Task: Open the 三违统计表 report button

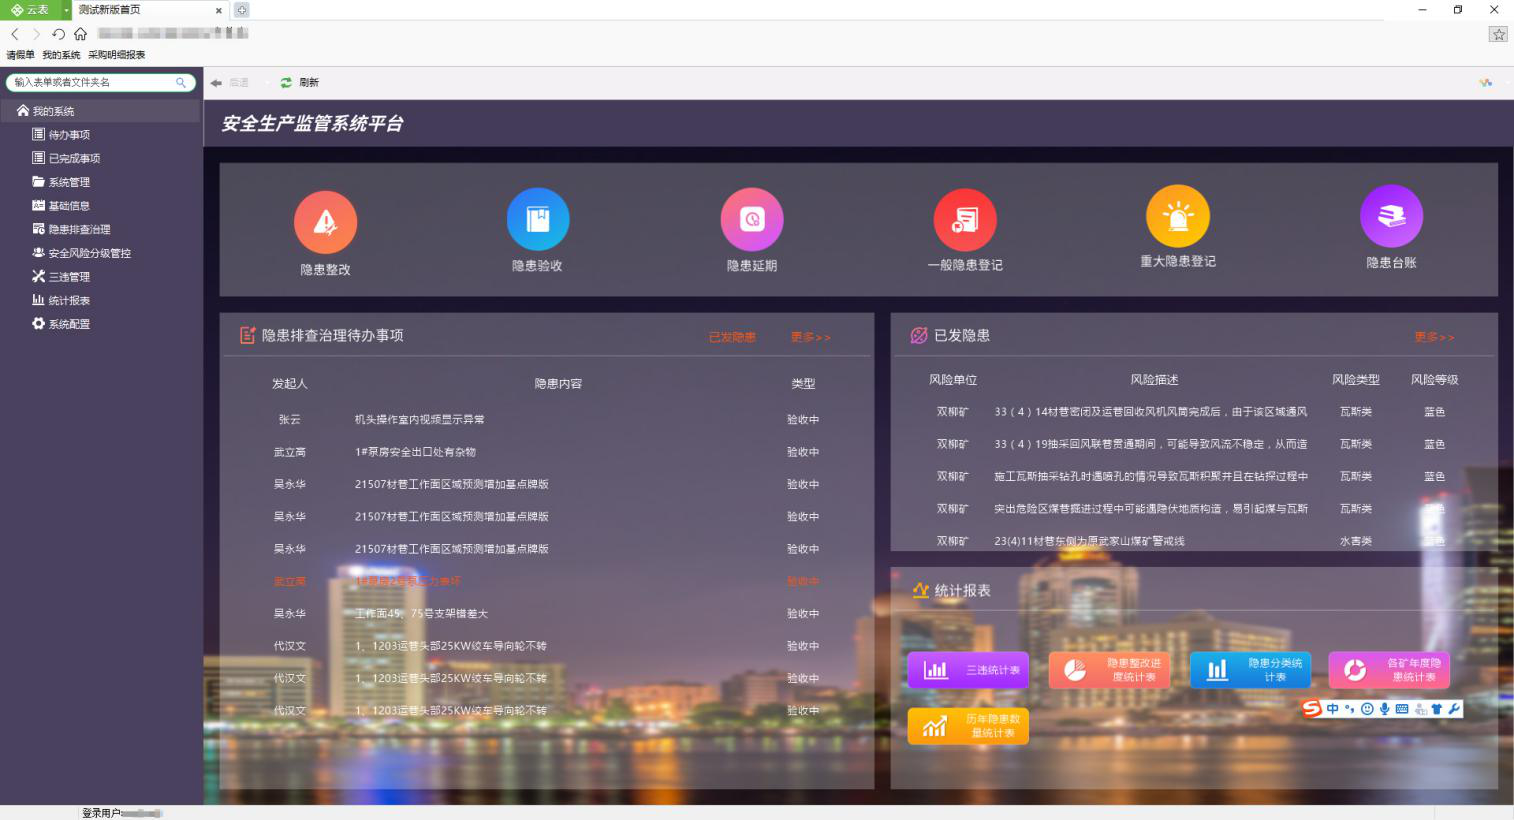Action: click(968, 670)
